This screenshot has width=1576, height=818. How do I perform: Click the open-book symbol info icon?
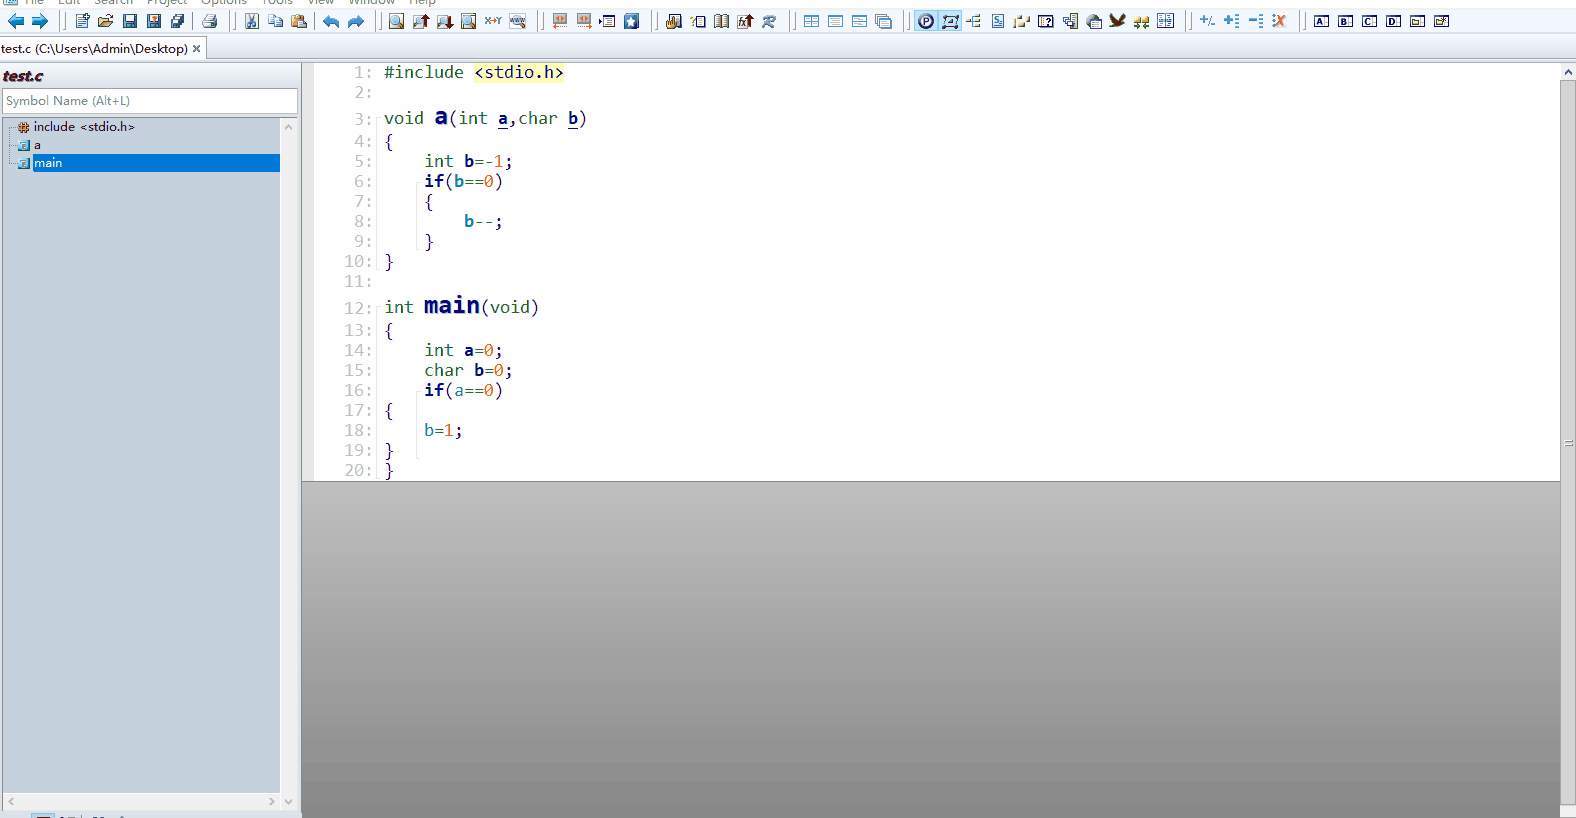tap(721, 21)
